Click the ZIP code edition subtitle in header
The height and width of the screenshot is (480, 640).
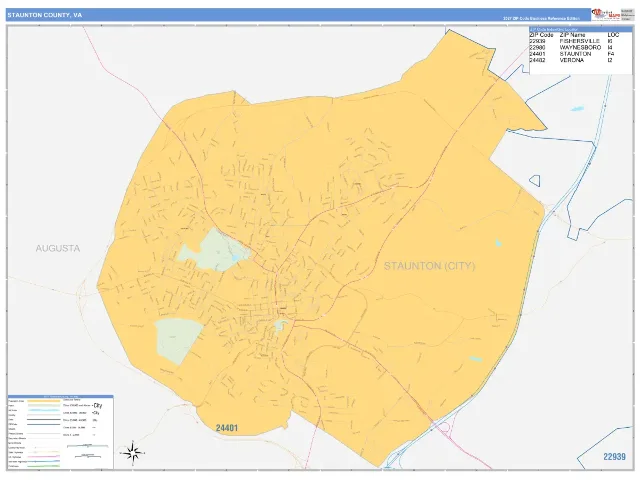(x=540, y=18)
